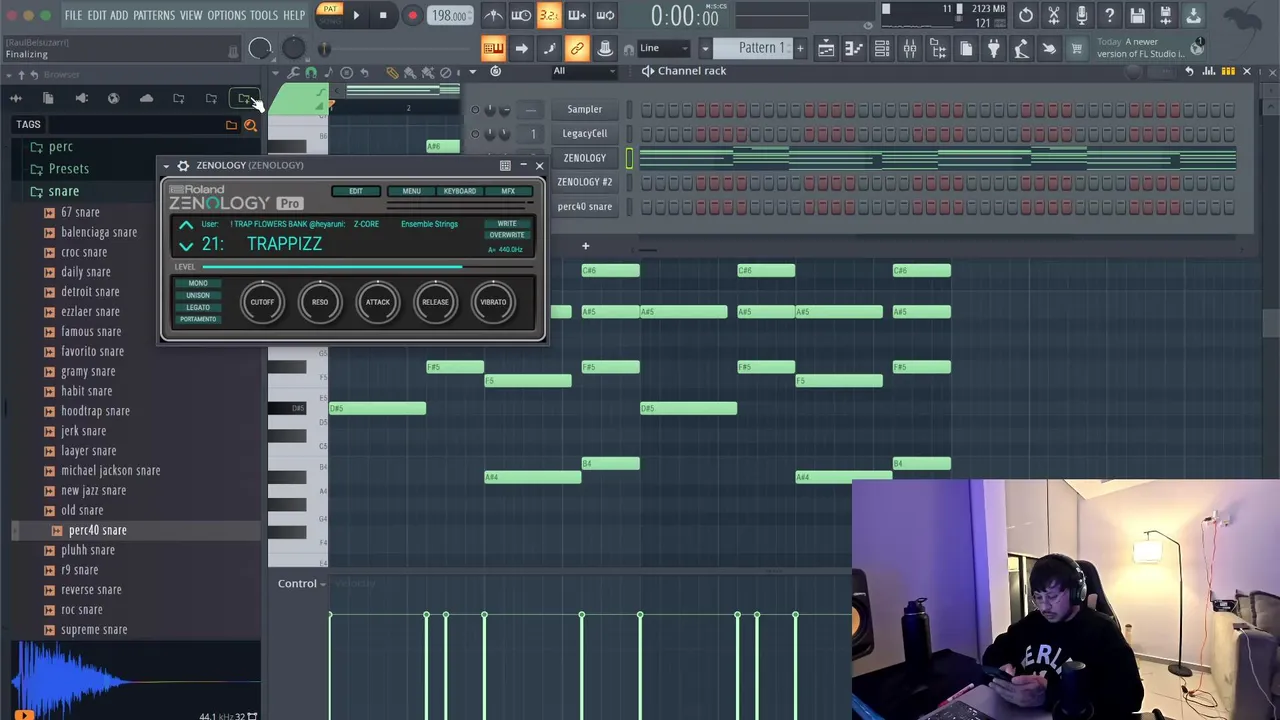Select the ZENOLOGY #2 channel button
Viewport: 1280px width, 720px height.
584,182
